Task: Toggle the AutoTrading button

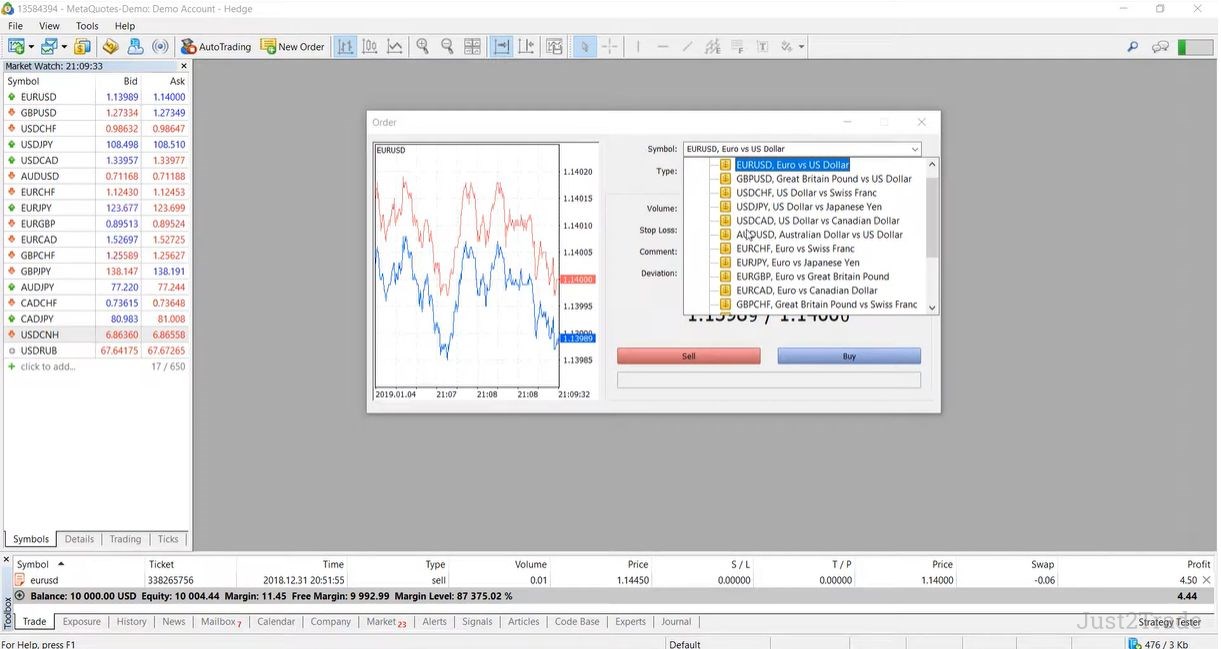Action: pyautogui.click(x=215, y=46)
